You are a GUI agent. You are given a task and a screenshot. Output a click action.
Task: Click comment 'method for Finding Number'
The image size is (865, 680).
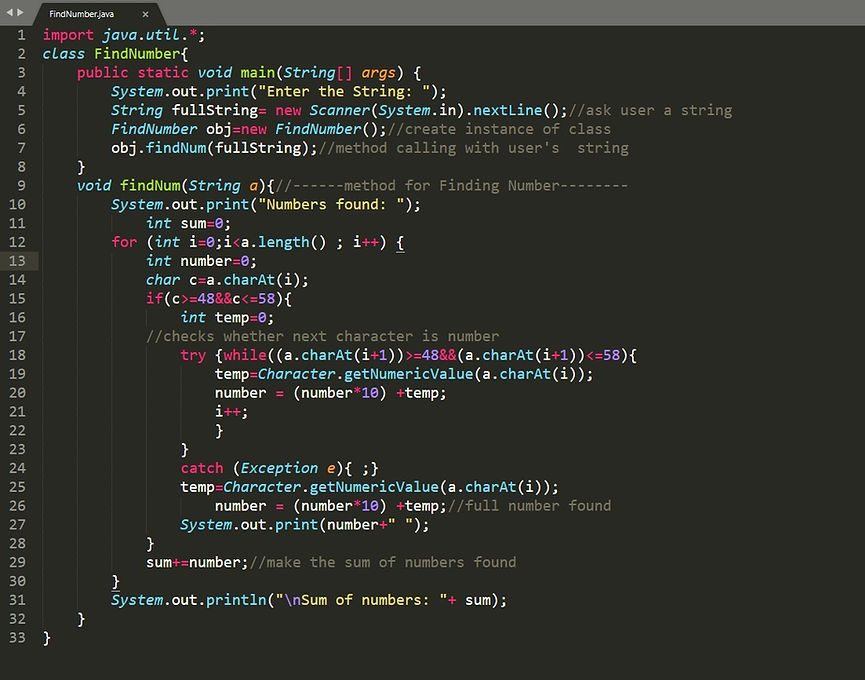coord(451,186)
